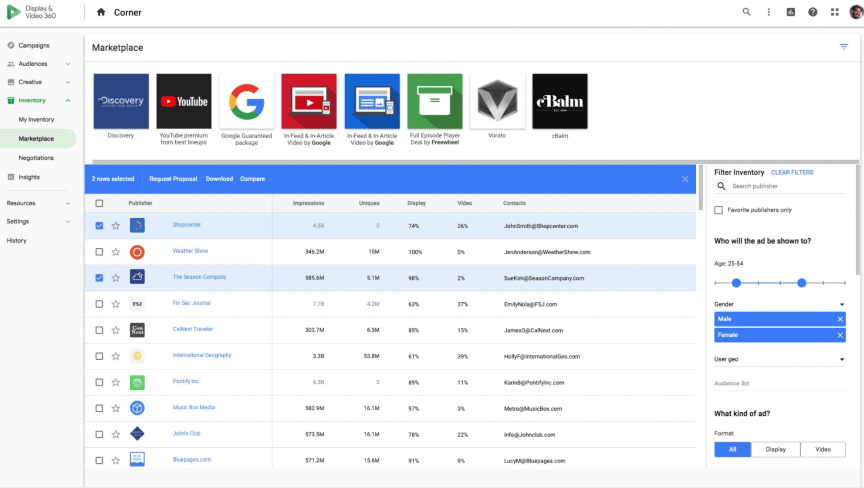Check the International Geography checkbox
864x488 pixels.
pyautogui.click(x=99, y=356)
